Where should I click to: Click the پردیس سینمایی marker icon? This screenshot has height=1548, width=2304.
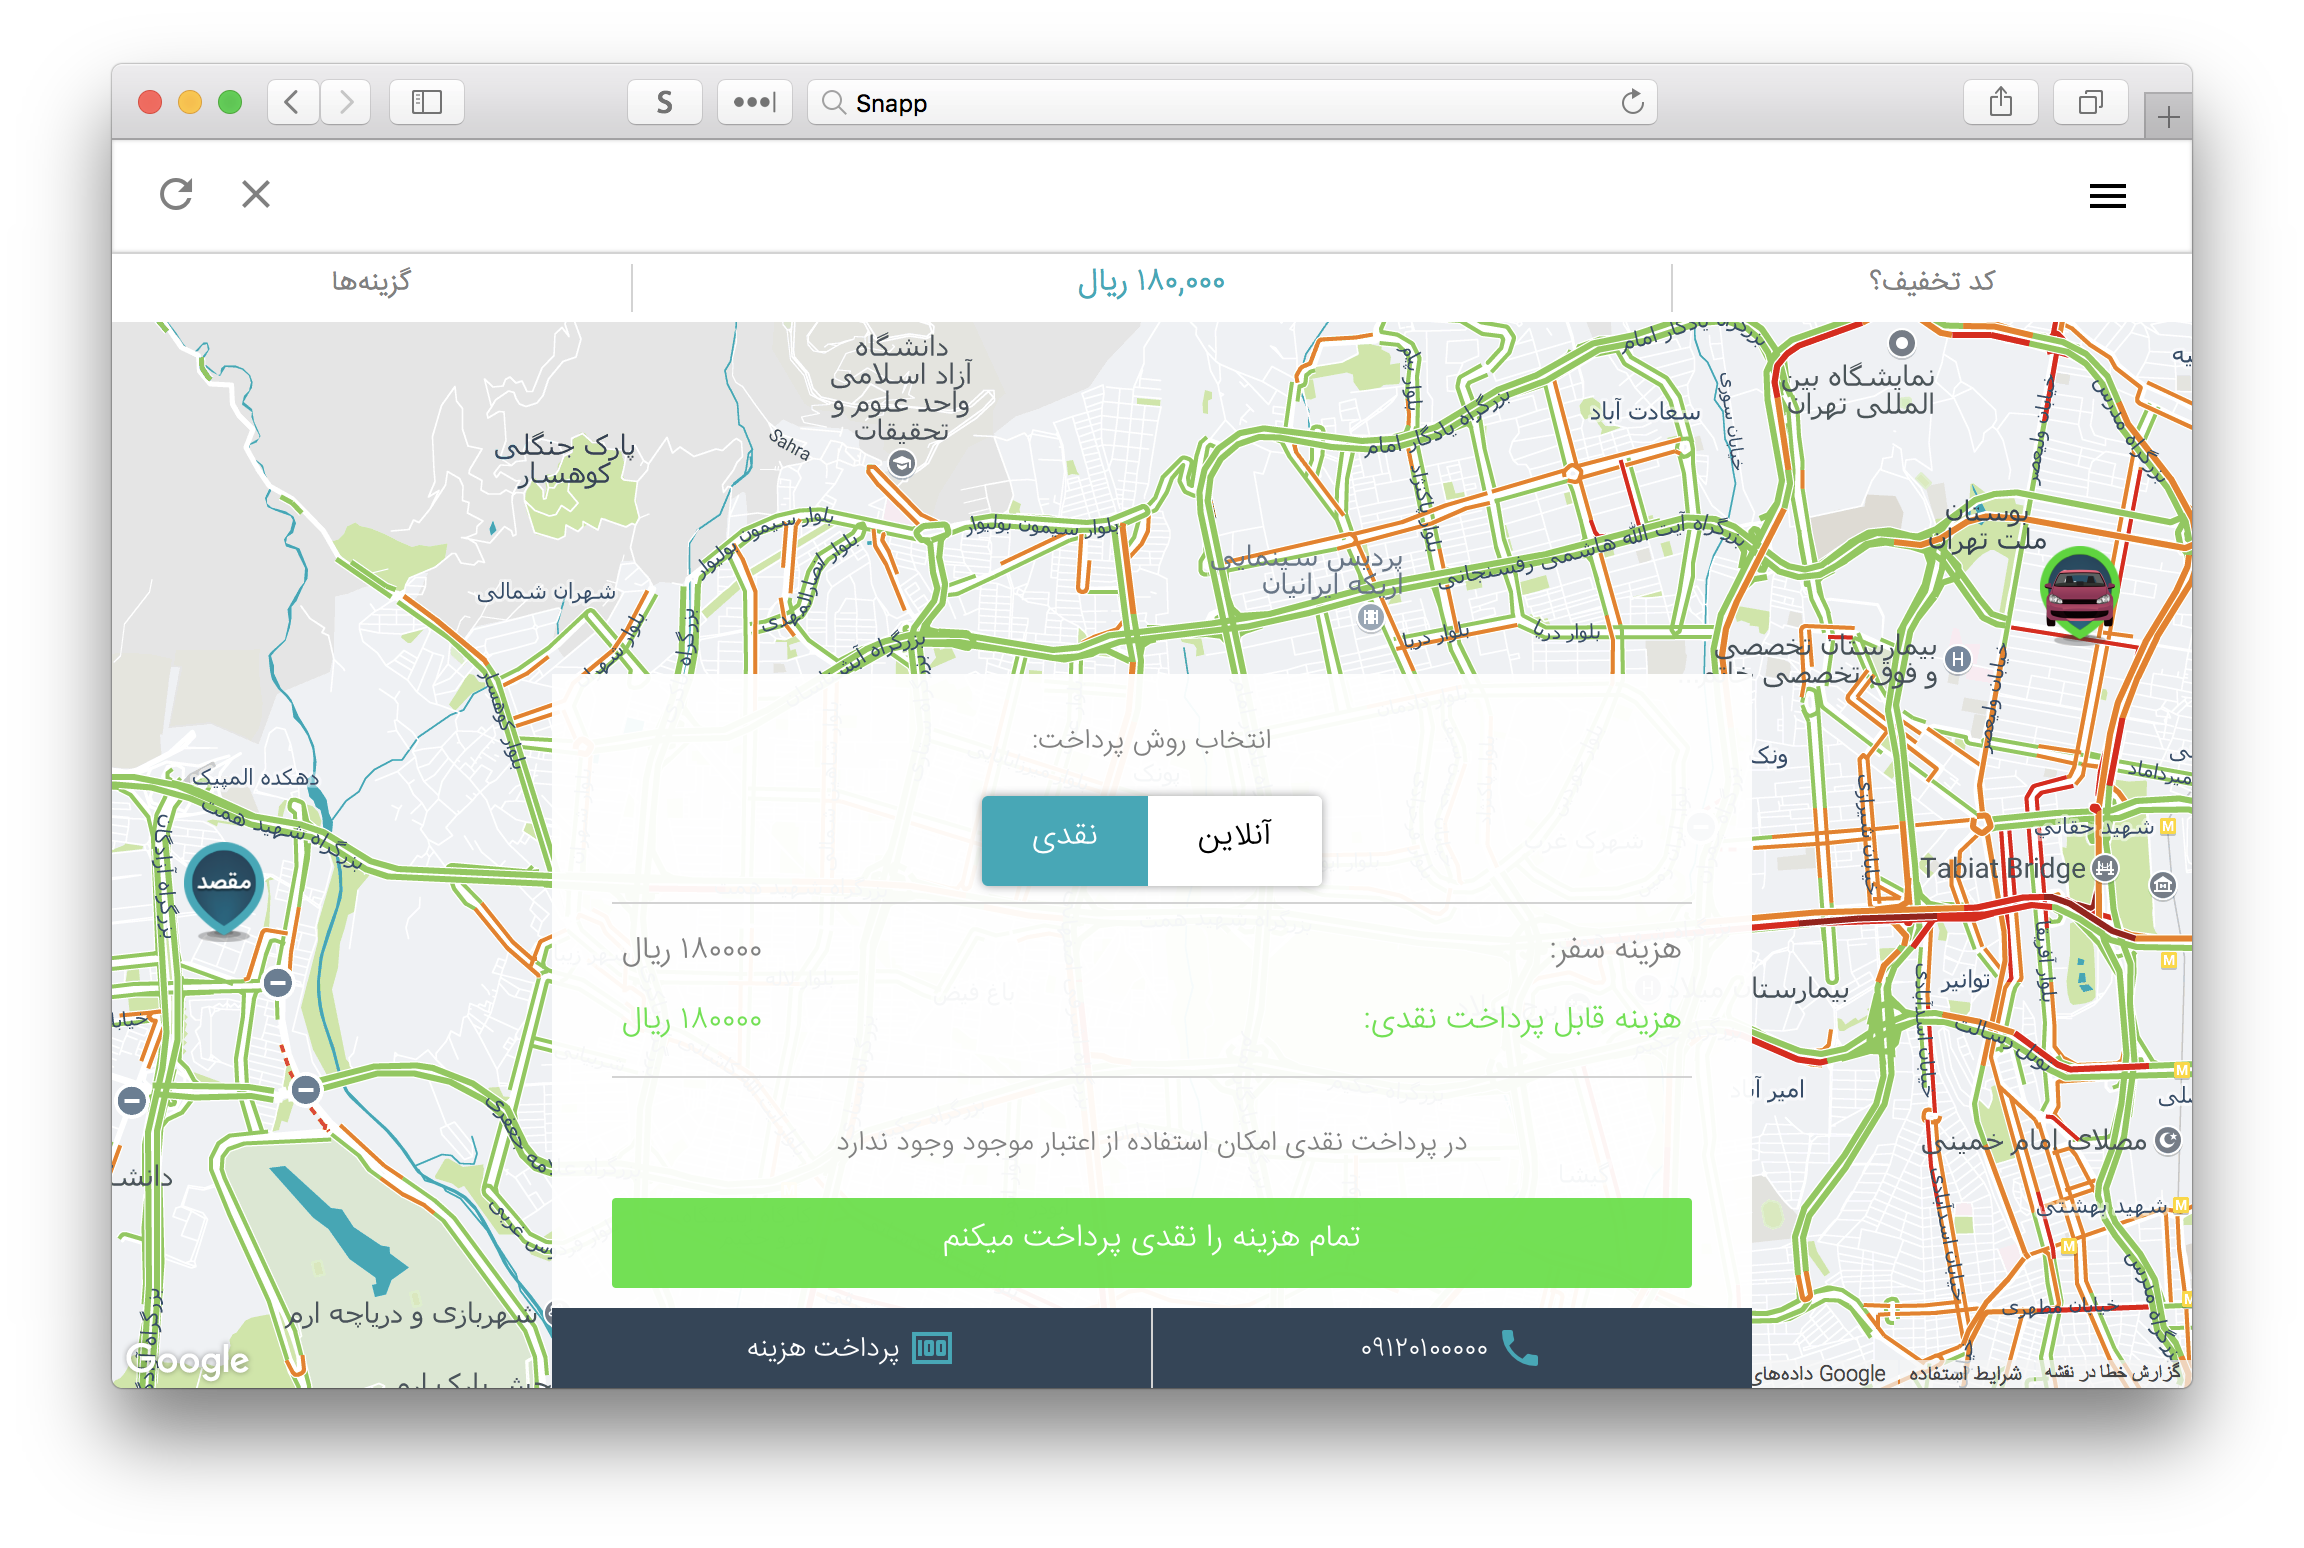coord(1371,618)
